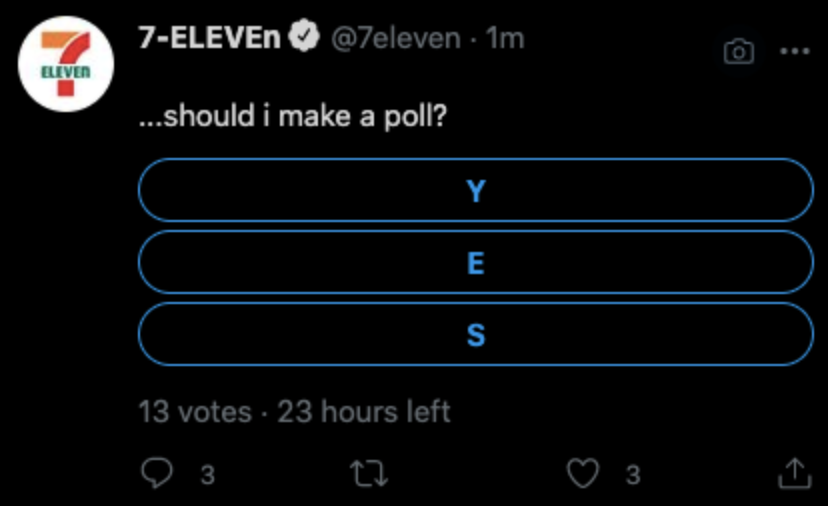Click the tweet text "should i make a poll?"

(x=294, y=117)
